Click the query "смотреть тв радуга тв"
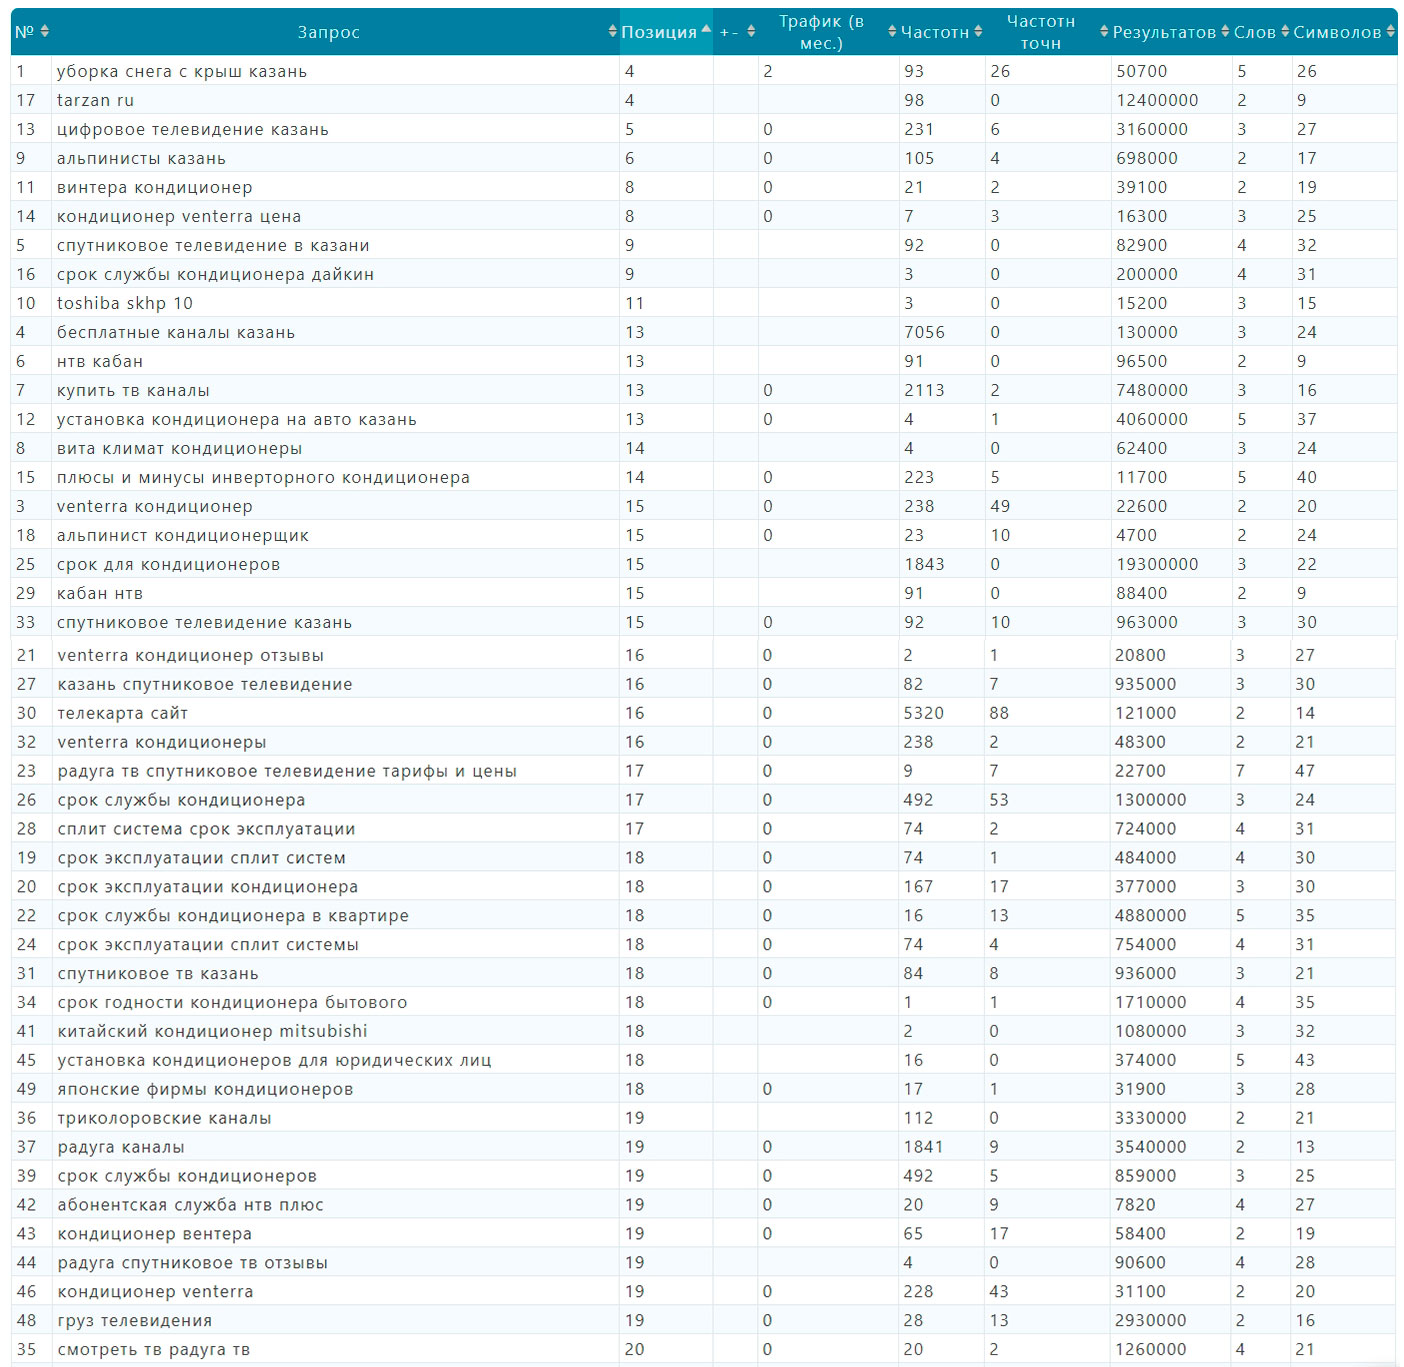This screenshot has height=1367, width=1404. [x=154, y=1350]
